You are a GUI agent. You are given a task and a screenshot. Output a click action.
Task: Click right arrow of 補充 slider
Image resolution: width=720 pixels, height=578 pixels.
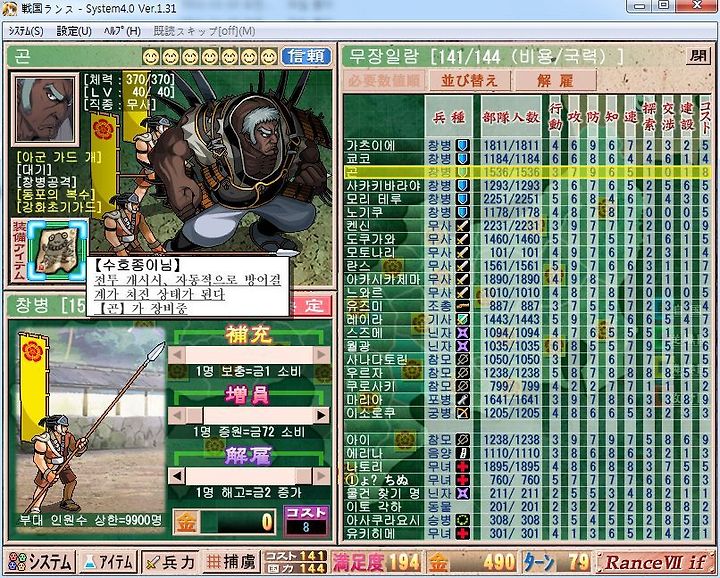[x=321, y=354]
